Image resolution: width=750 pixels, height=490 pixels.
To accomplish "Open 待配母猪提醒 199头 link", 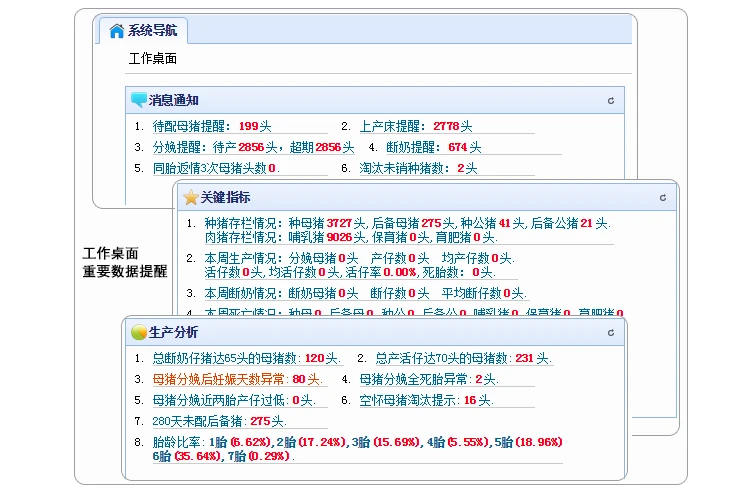I will point(212,126).
